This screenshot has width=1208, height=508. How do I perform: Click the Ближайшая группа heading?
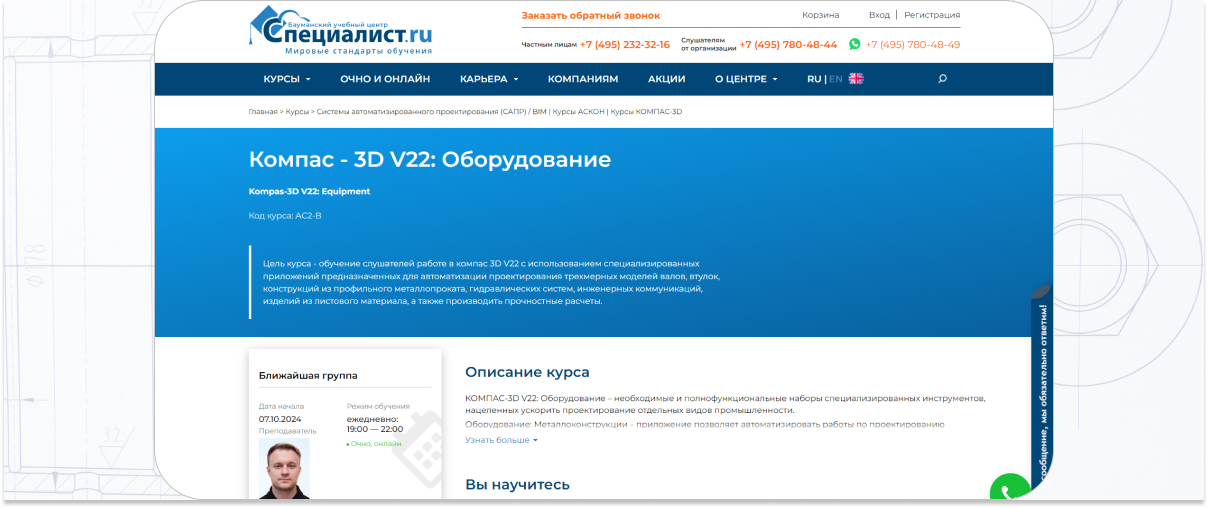tap(308, 376)
